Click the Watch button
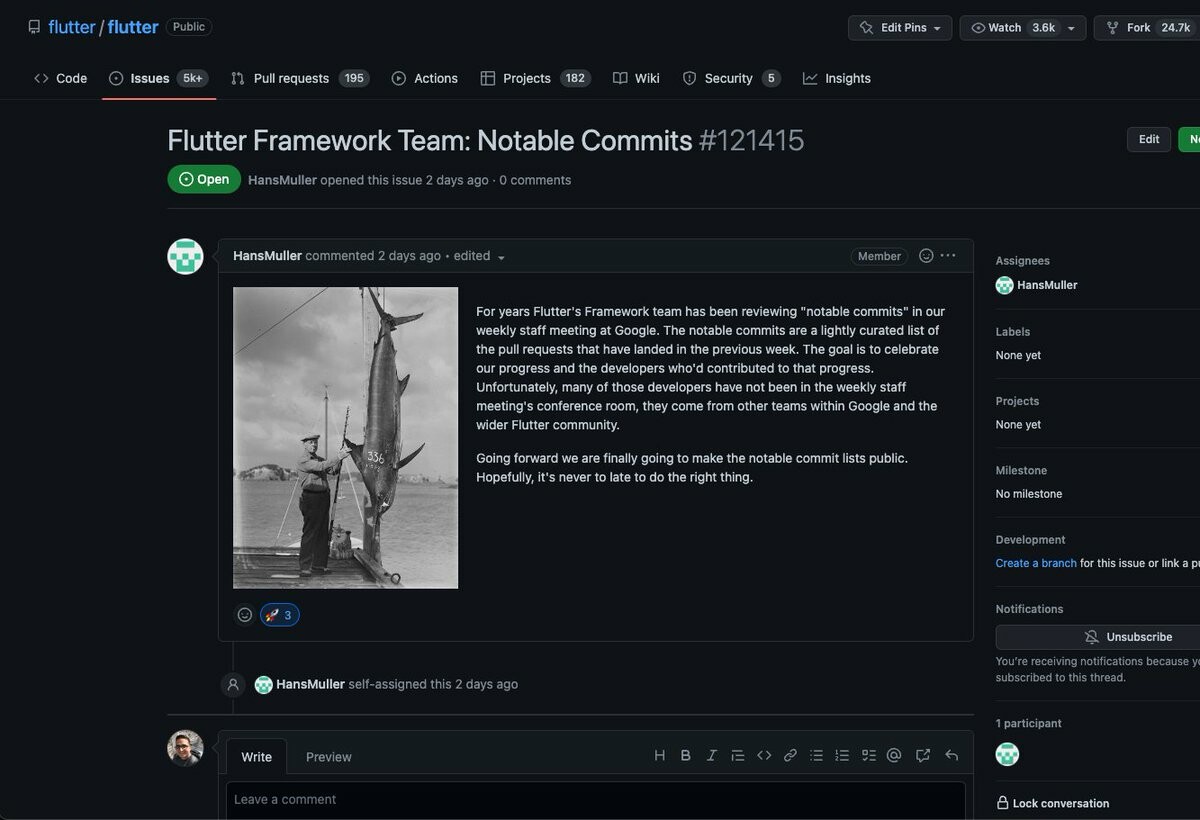The image size is (1200, 820). click(1009, 28)
